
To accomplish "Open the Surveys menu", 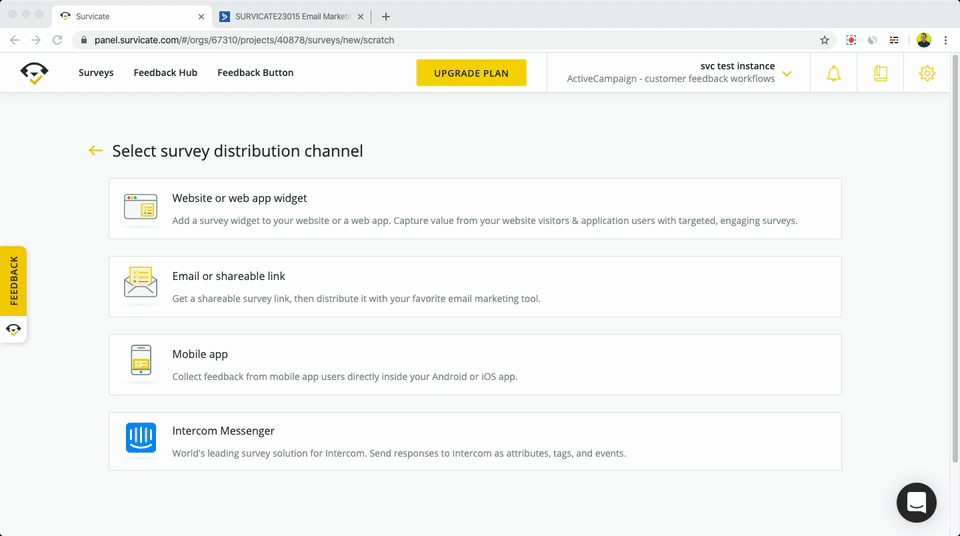I will (96, 73).
